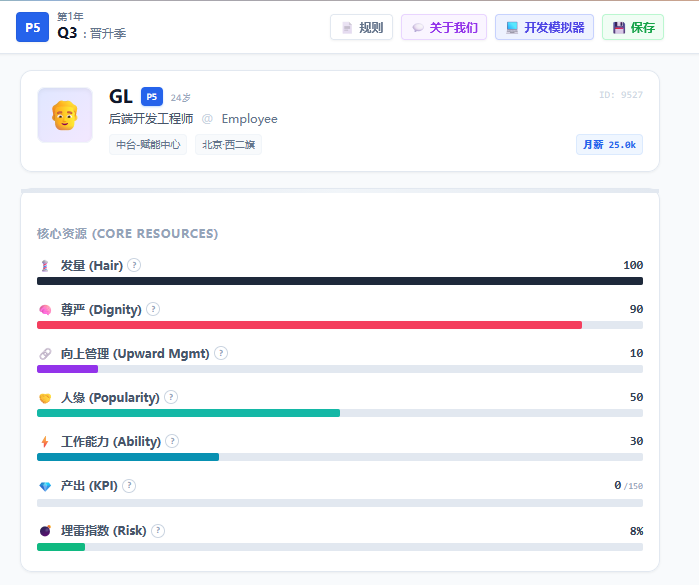Open the 埋雷指数 (Risk) help icon
Screen dimensions: 699x585
(x=158, y=531)
